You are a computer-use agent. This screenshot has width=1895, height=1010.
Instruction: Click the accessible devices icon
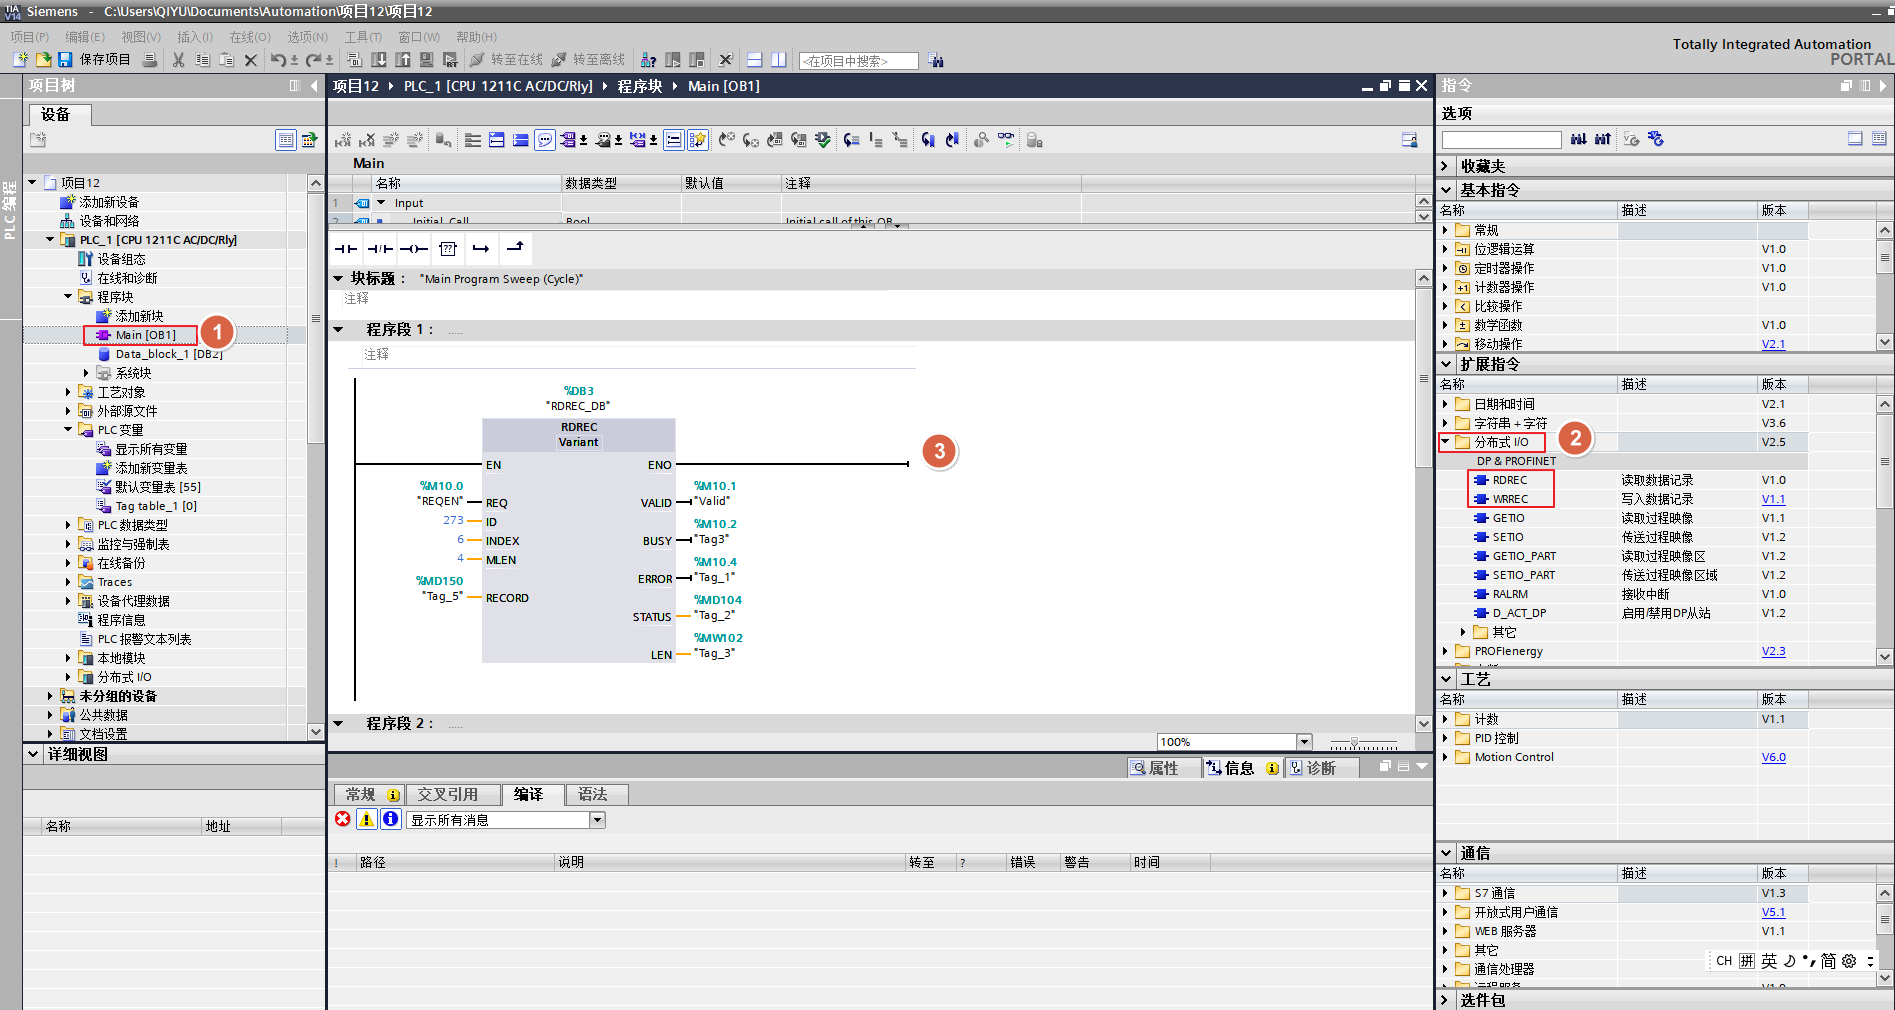click(648, 60)
